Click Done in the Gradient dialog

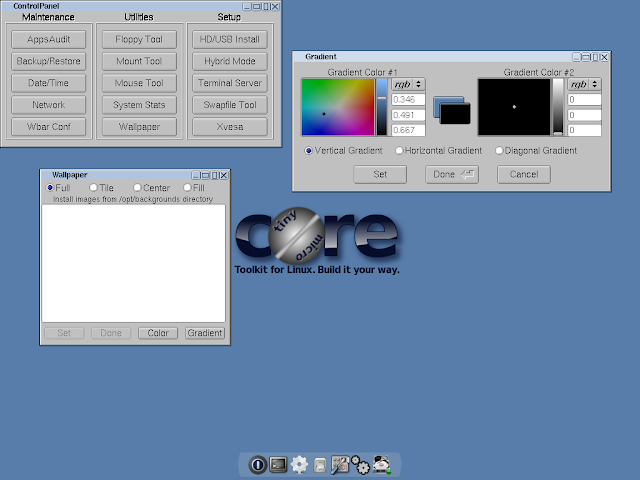pos(452,174)
